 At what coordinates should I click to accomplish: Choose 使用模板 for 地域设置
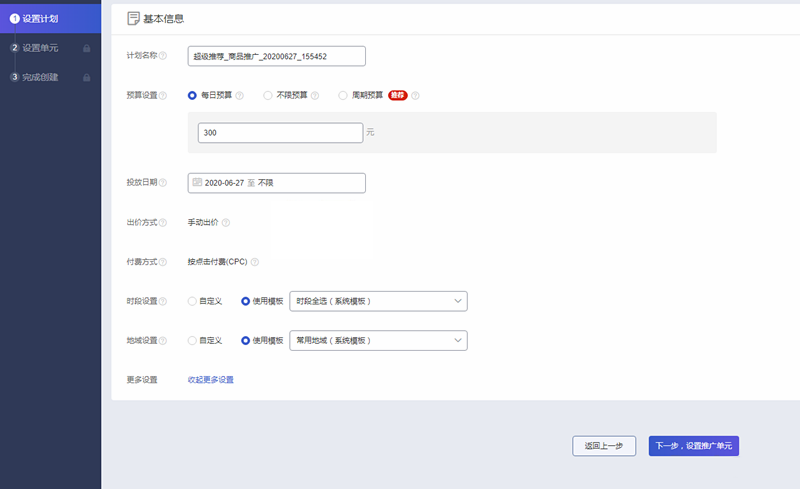(x=245, y=340)
